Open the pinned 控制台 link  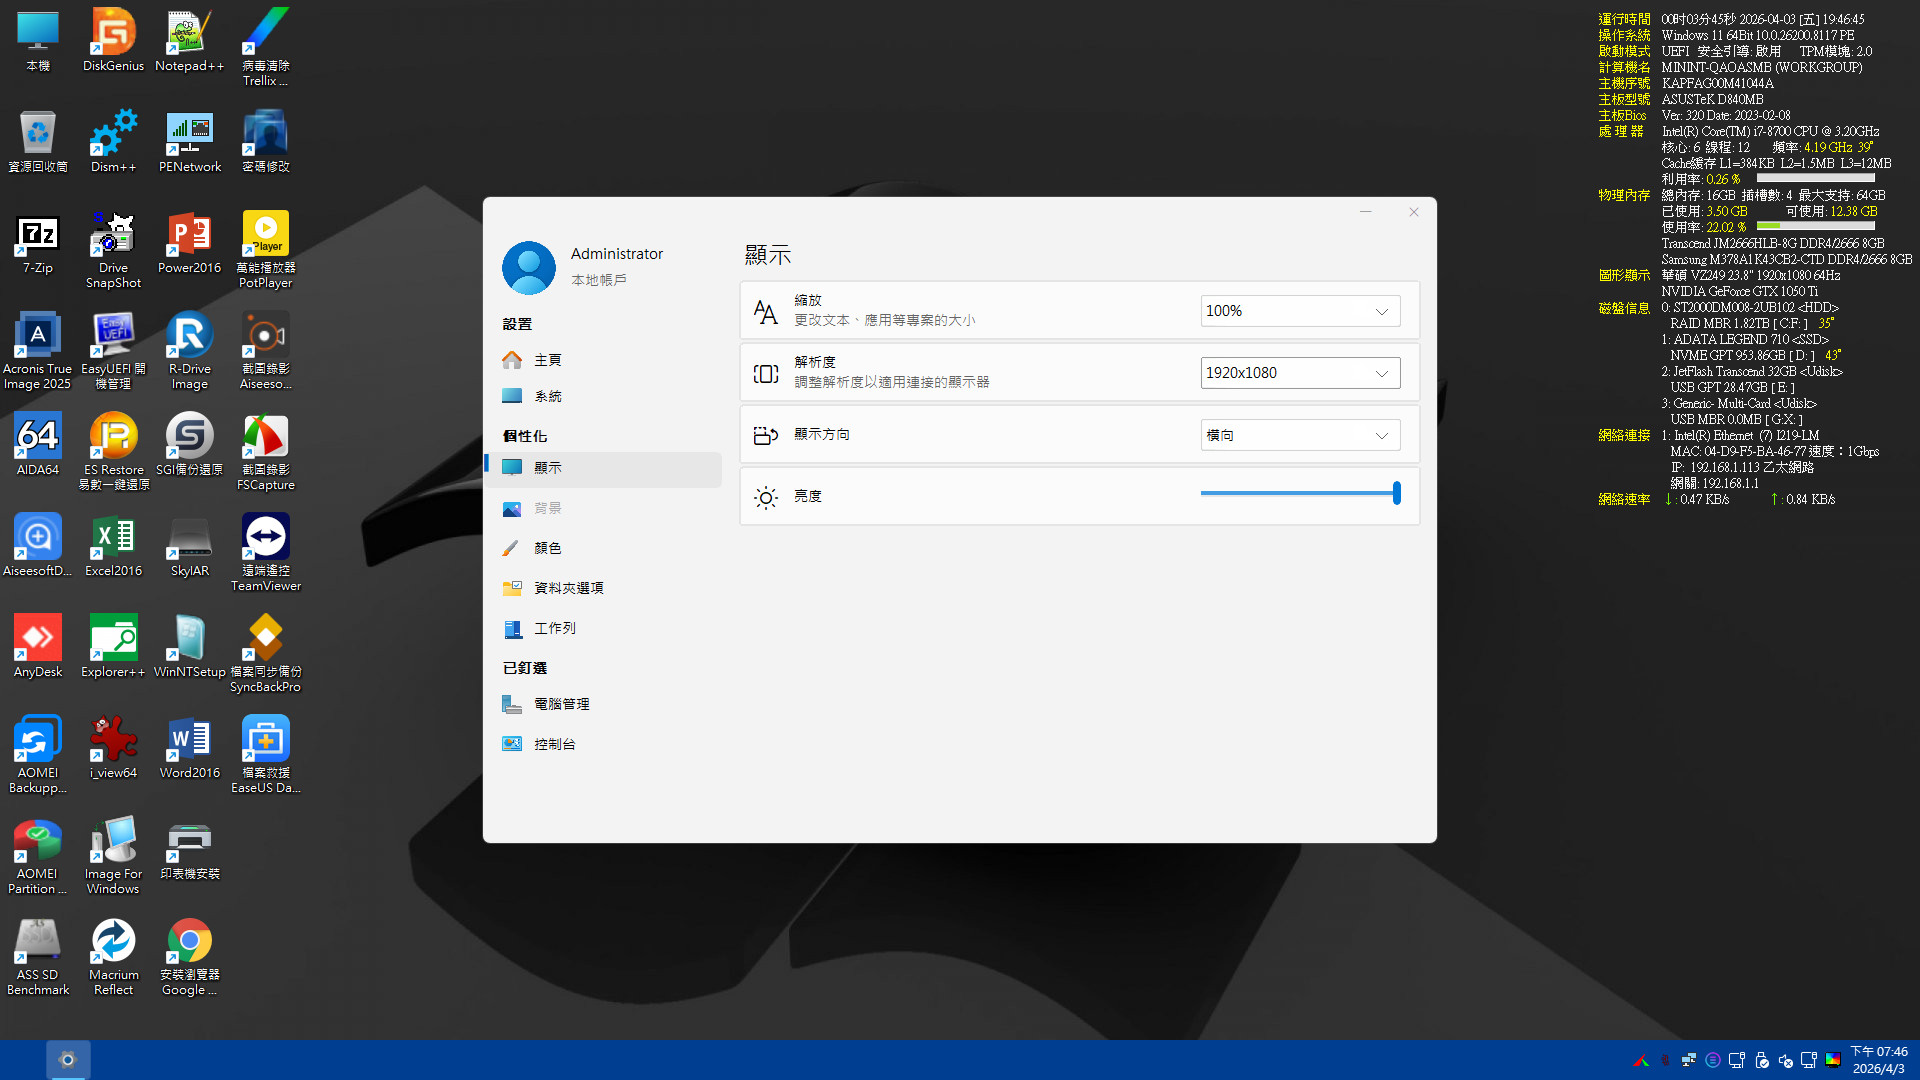point(554,744)
